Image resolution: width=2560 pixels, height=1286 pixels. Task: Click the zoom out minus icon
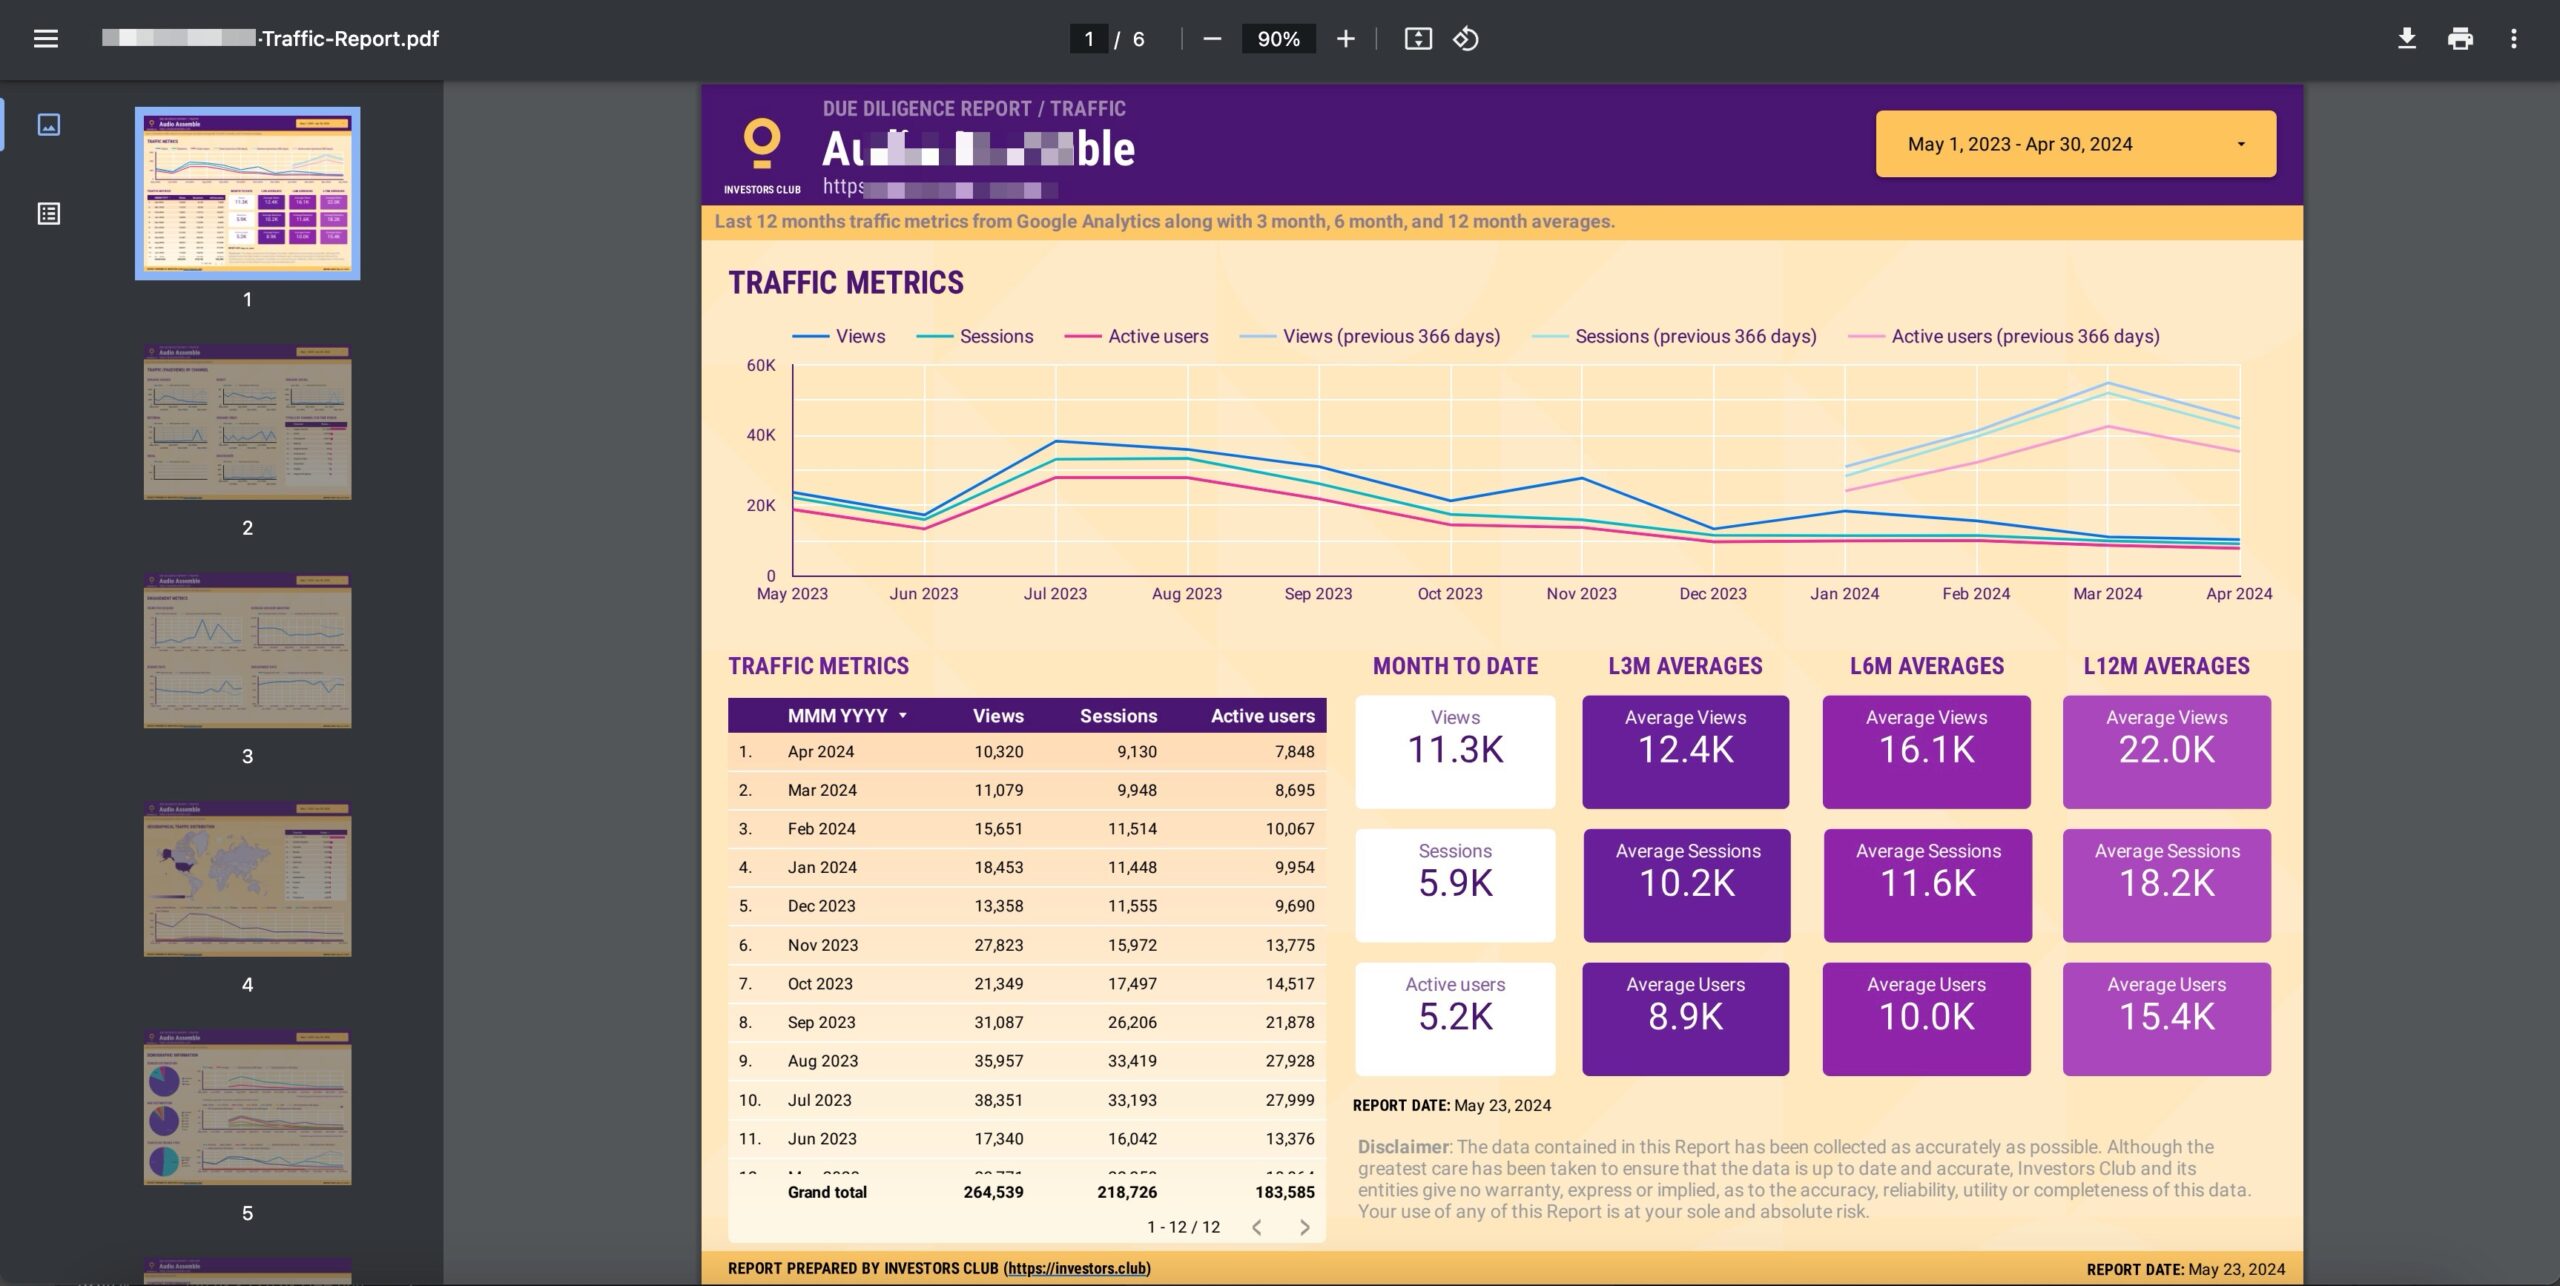click(1212, 39)
